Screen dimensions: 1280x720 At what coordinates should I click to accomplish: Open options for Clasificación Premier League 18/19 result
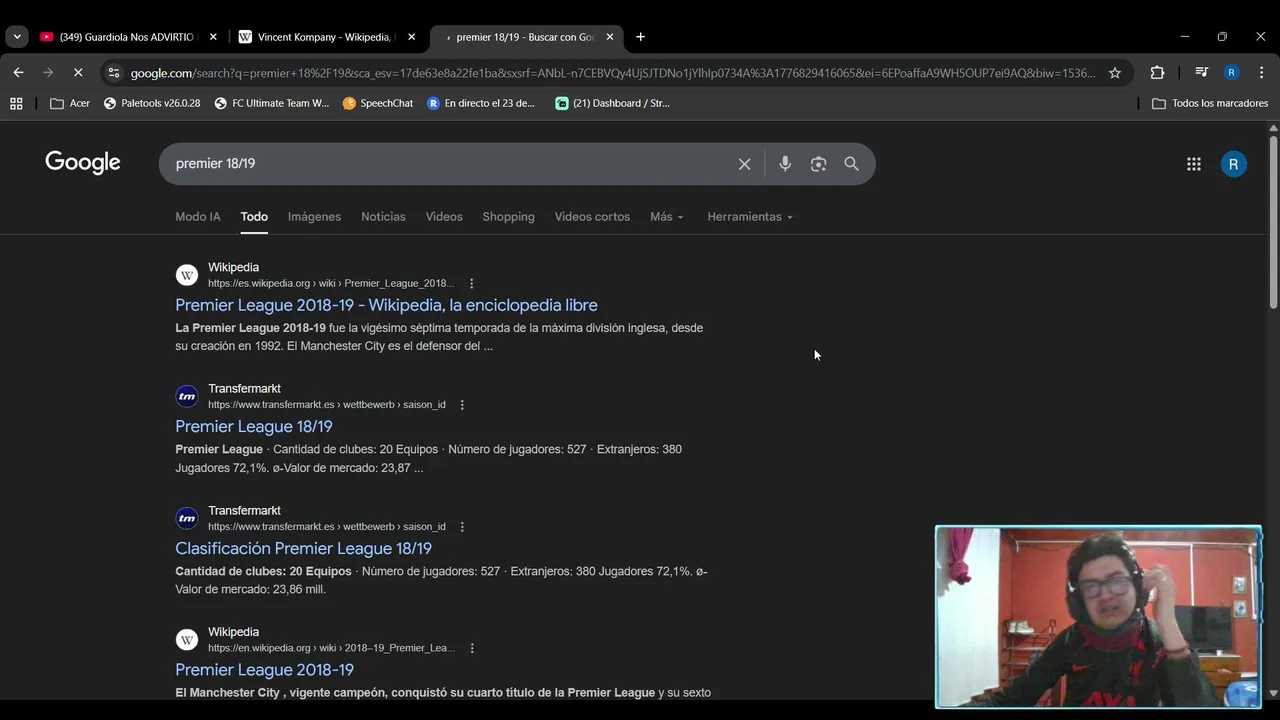click(x=462, y=527)
